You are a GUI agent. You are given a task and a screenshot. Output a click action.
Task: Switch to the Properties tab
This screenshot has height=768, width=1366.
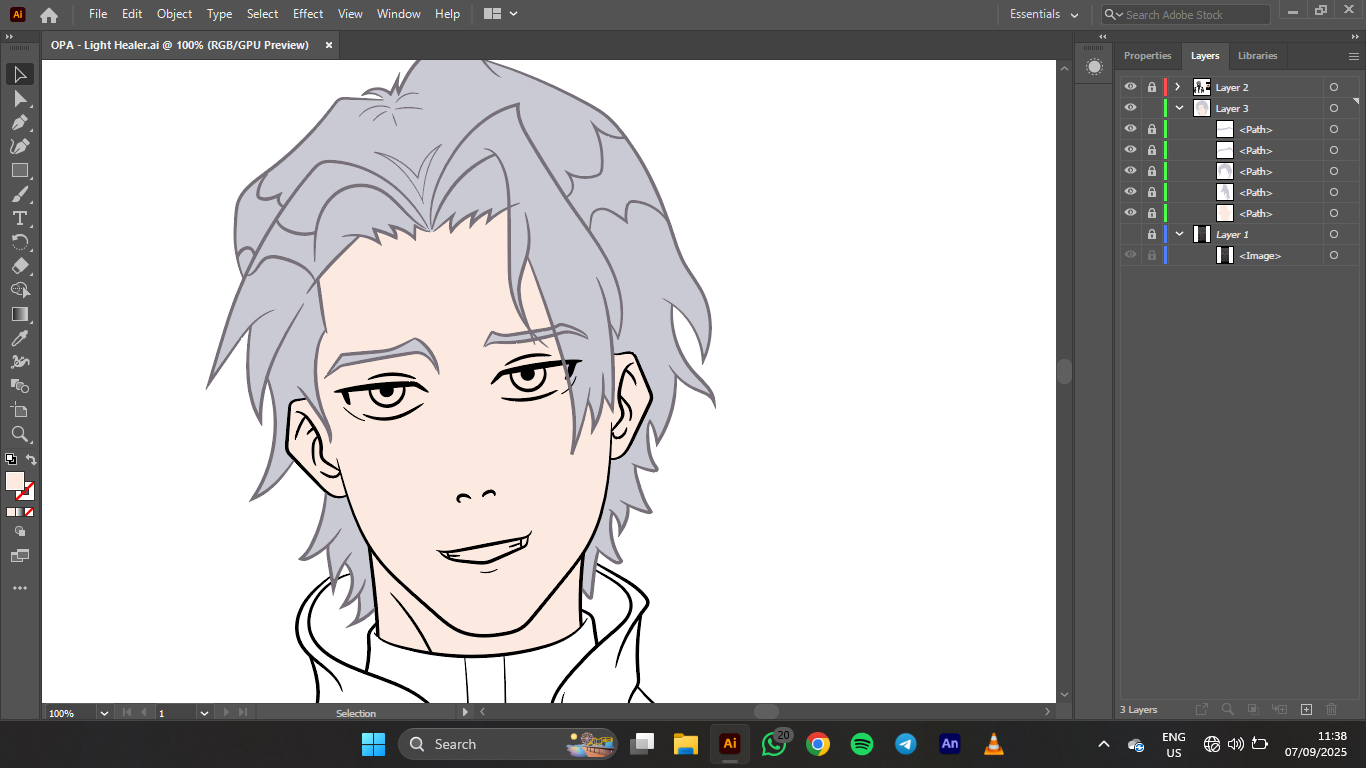point(1147,56)
